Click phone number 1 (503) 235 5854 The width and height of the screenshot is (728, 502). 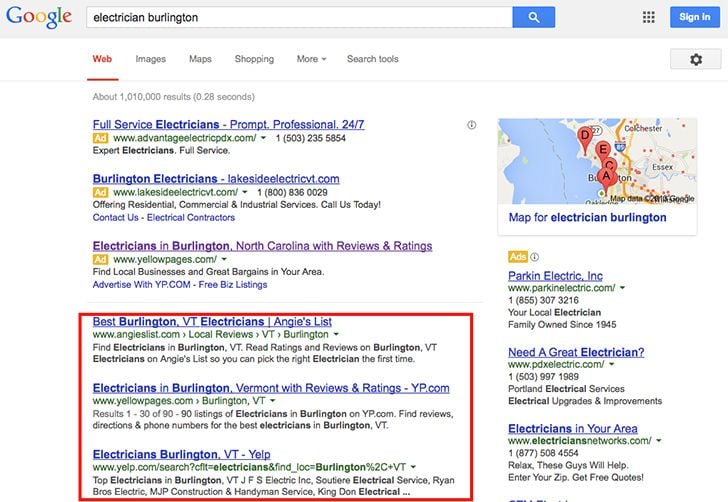pos(311,138)
